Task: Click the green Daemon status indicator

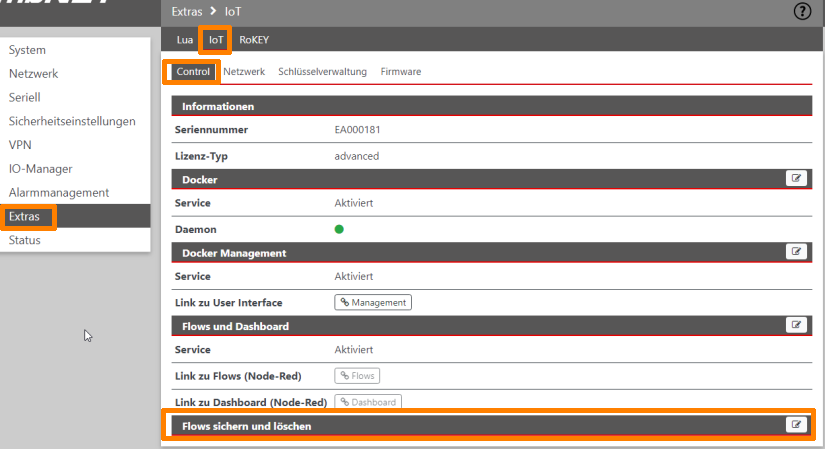Action: (x=339, y=229)
